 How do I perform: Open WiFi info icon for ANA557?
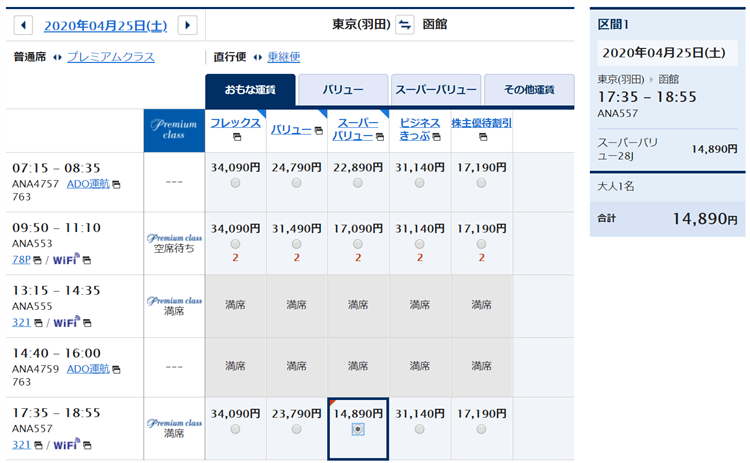(86, 445)
